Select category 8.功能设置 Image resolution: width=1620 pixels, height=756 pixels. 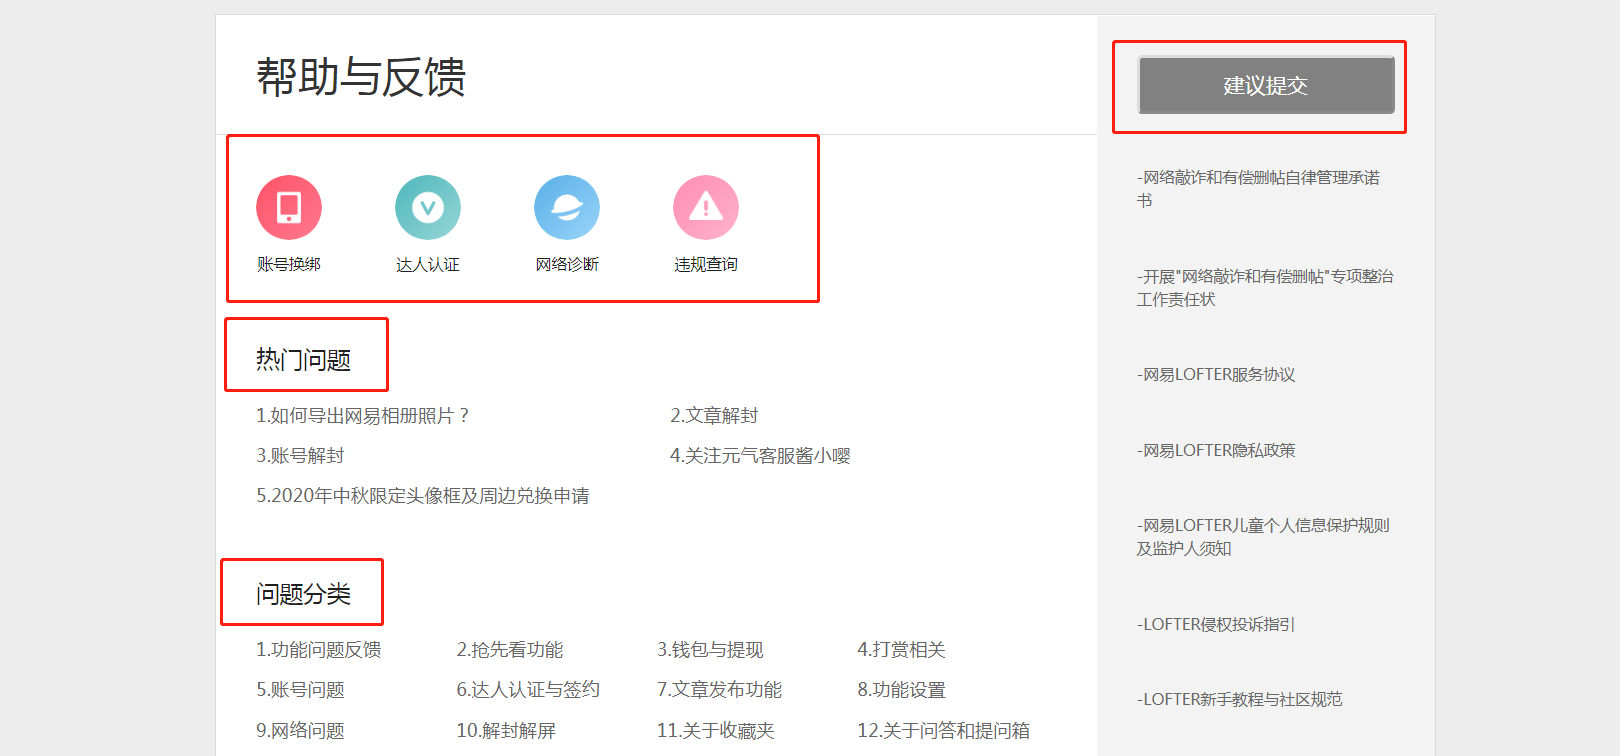(x=901, y=689)
